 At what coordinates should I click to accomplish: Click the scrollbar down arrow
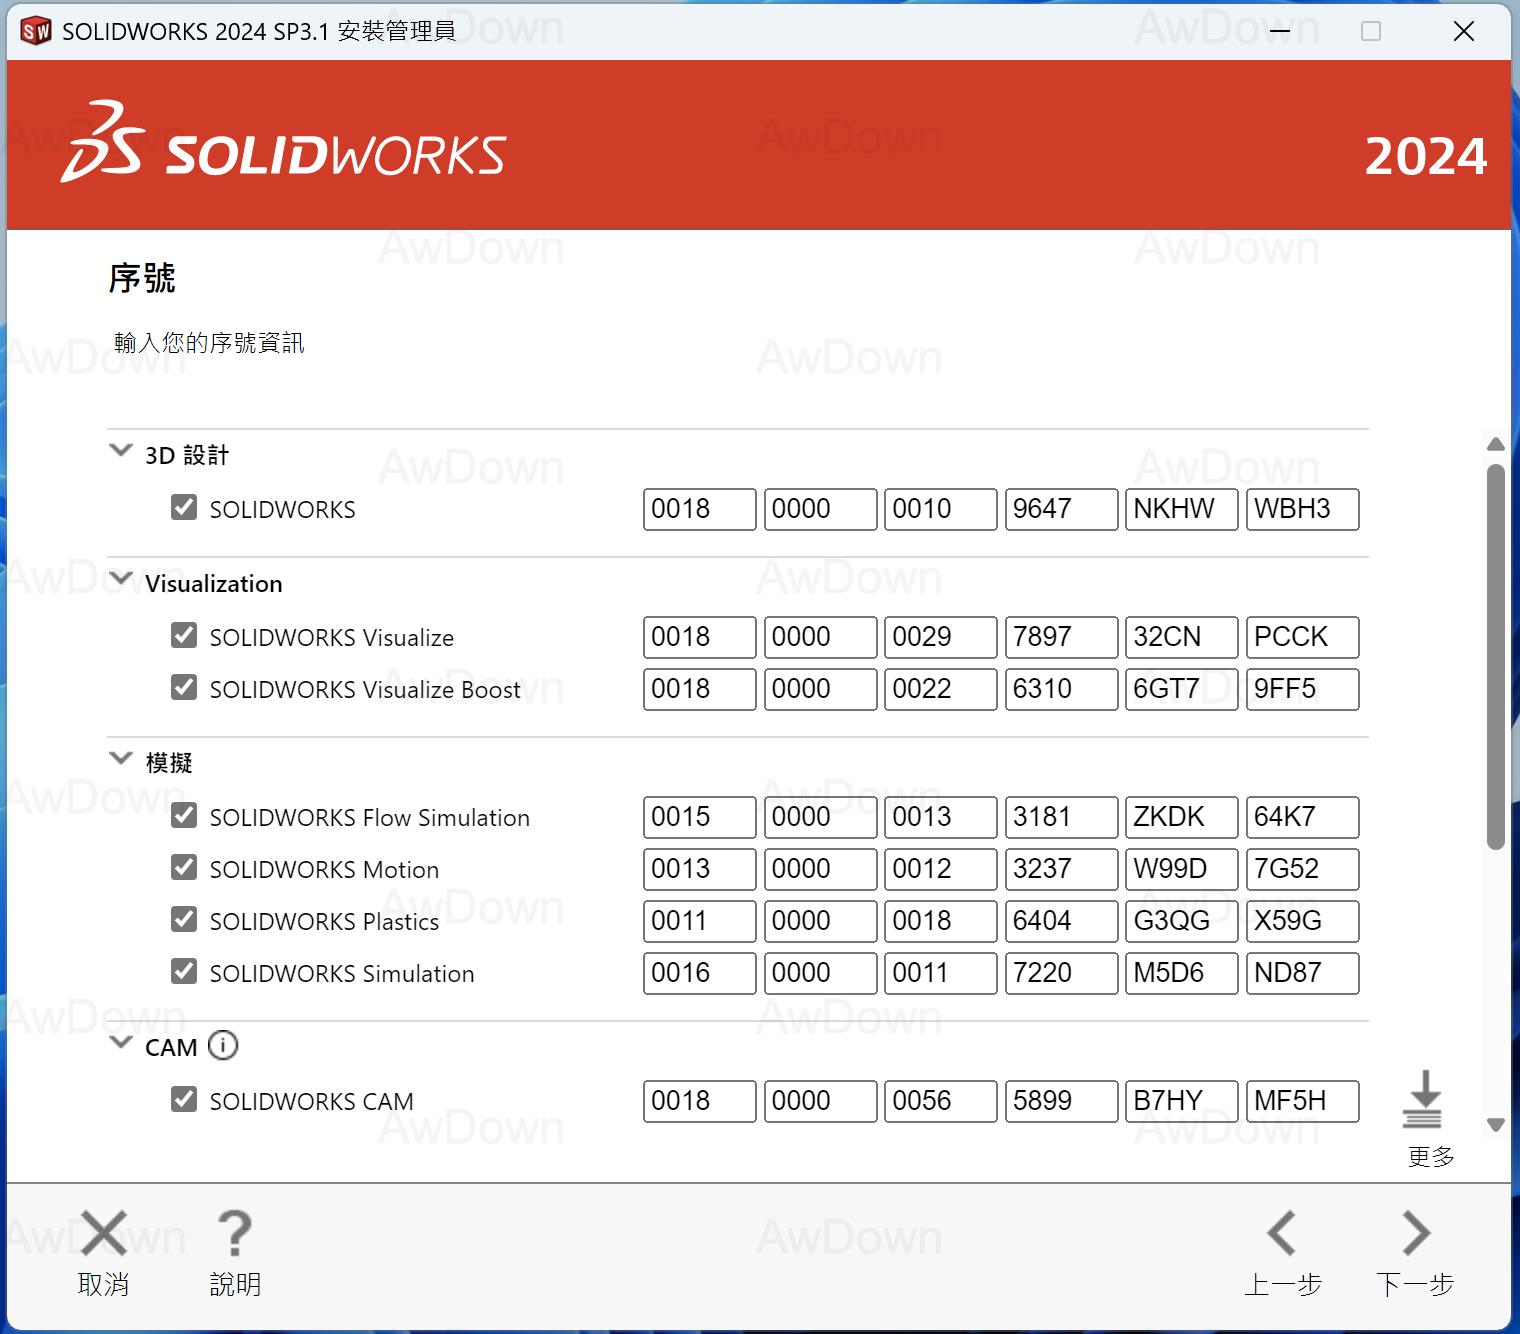[1495, 1125]
